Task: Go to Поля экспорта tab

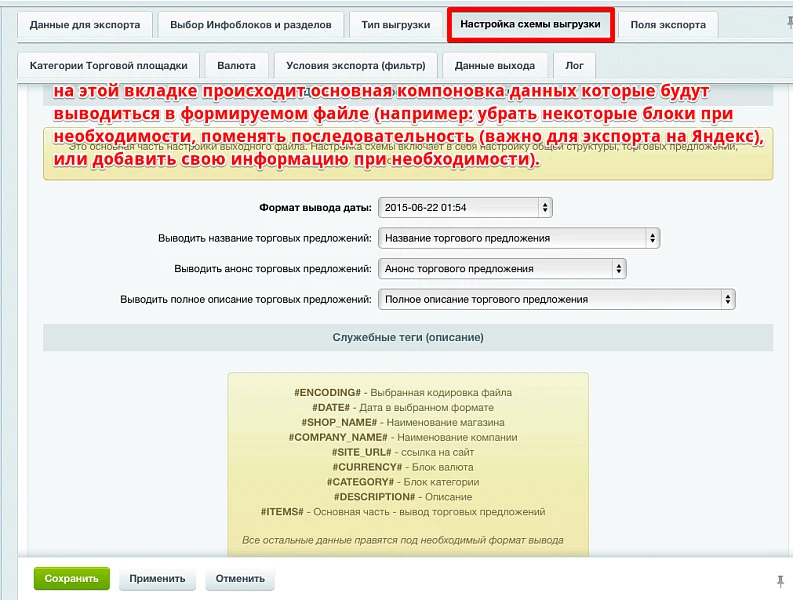Action: [x=668, y=25]
